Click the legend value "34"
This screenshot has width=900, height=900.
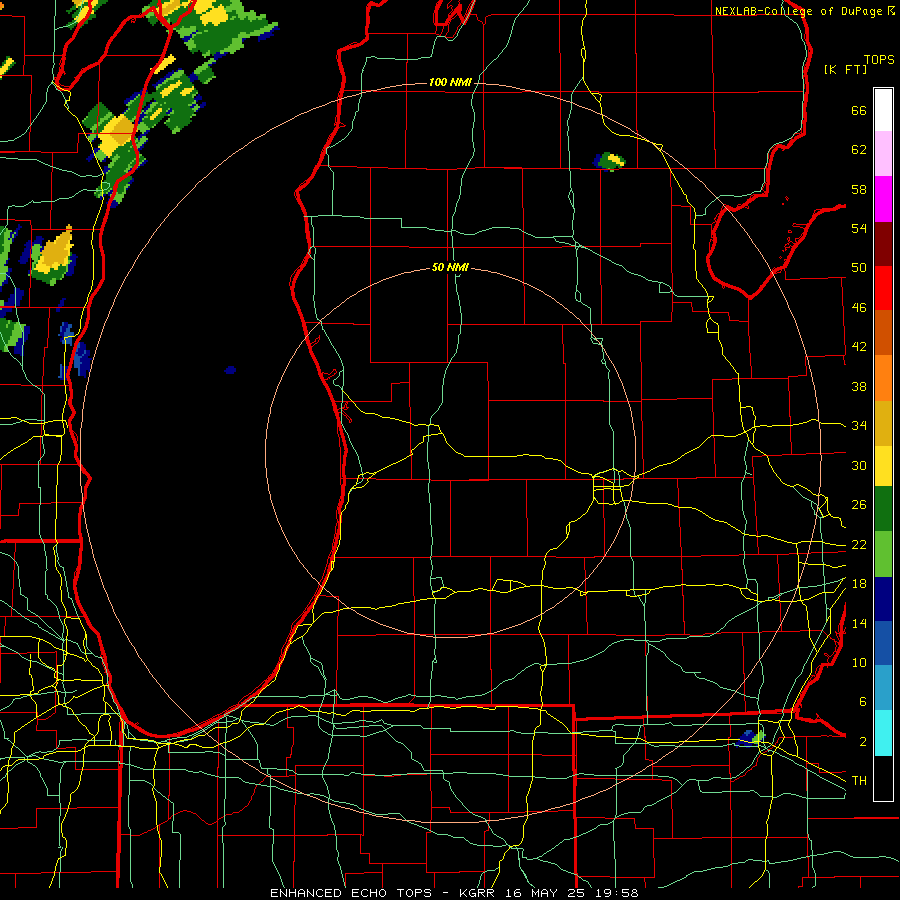[859, 426]
